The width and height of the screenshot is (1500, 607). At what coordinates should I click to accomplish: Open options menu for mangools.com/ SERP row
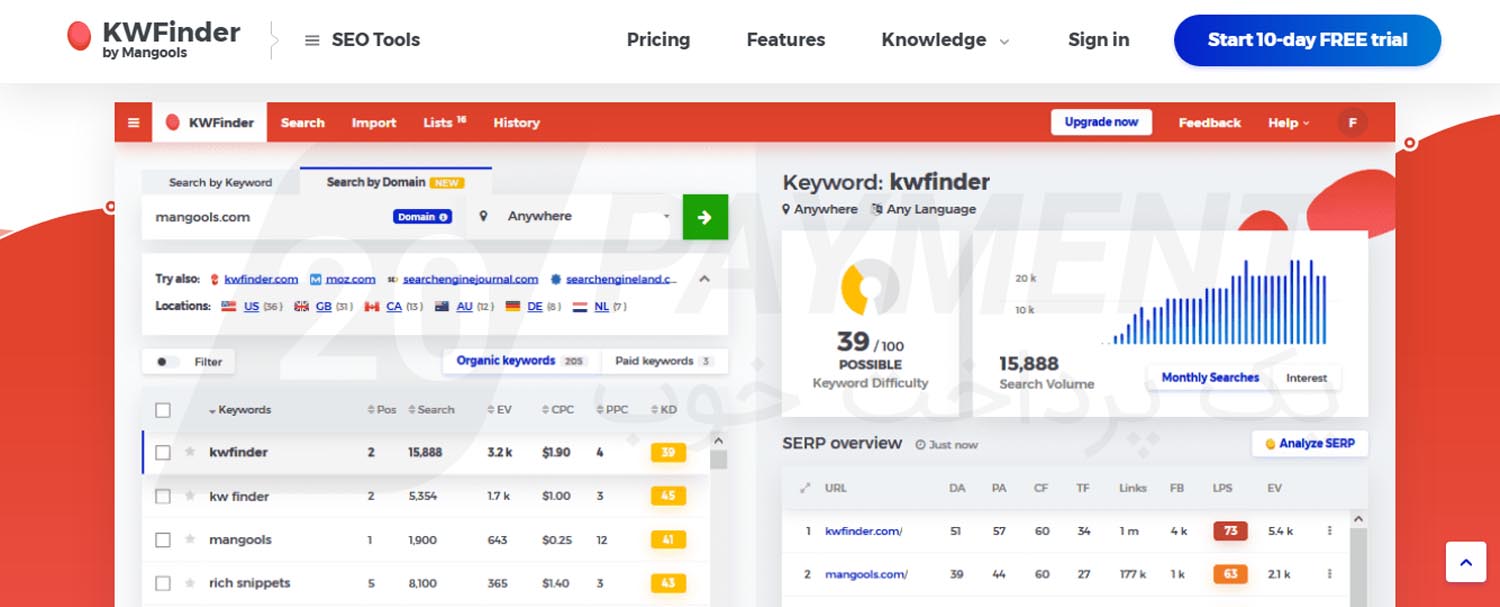(1329, 574)
